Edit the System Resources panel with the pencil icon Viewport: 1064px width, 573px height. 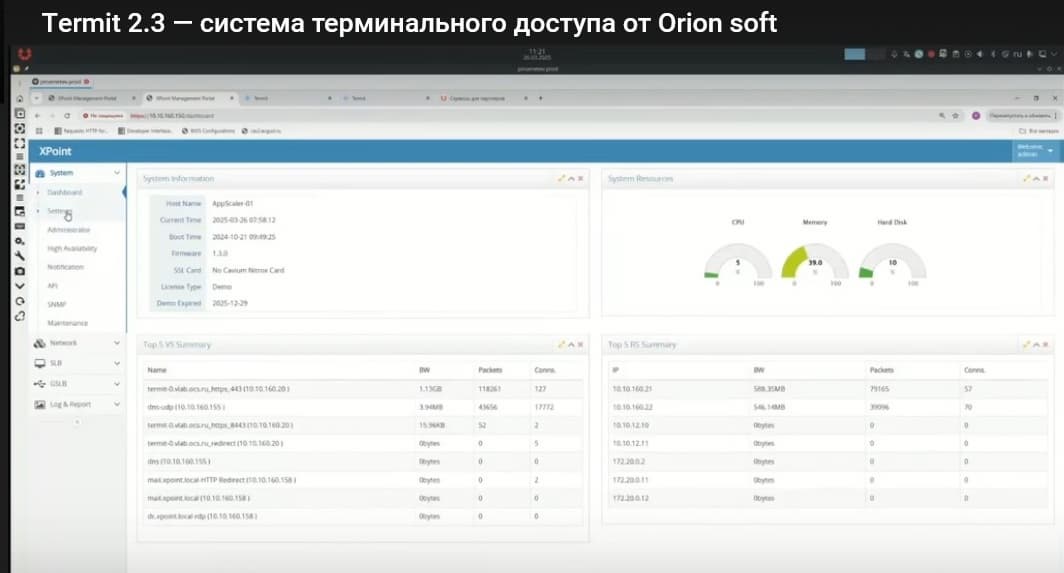click(1026, 179)
